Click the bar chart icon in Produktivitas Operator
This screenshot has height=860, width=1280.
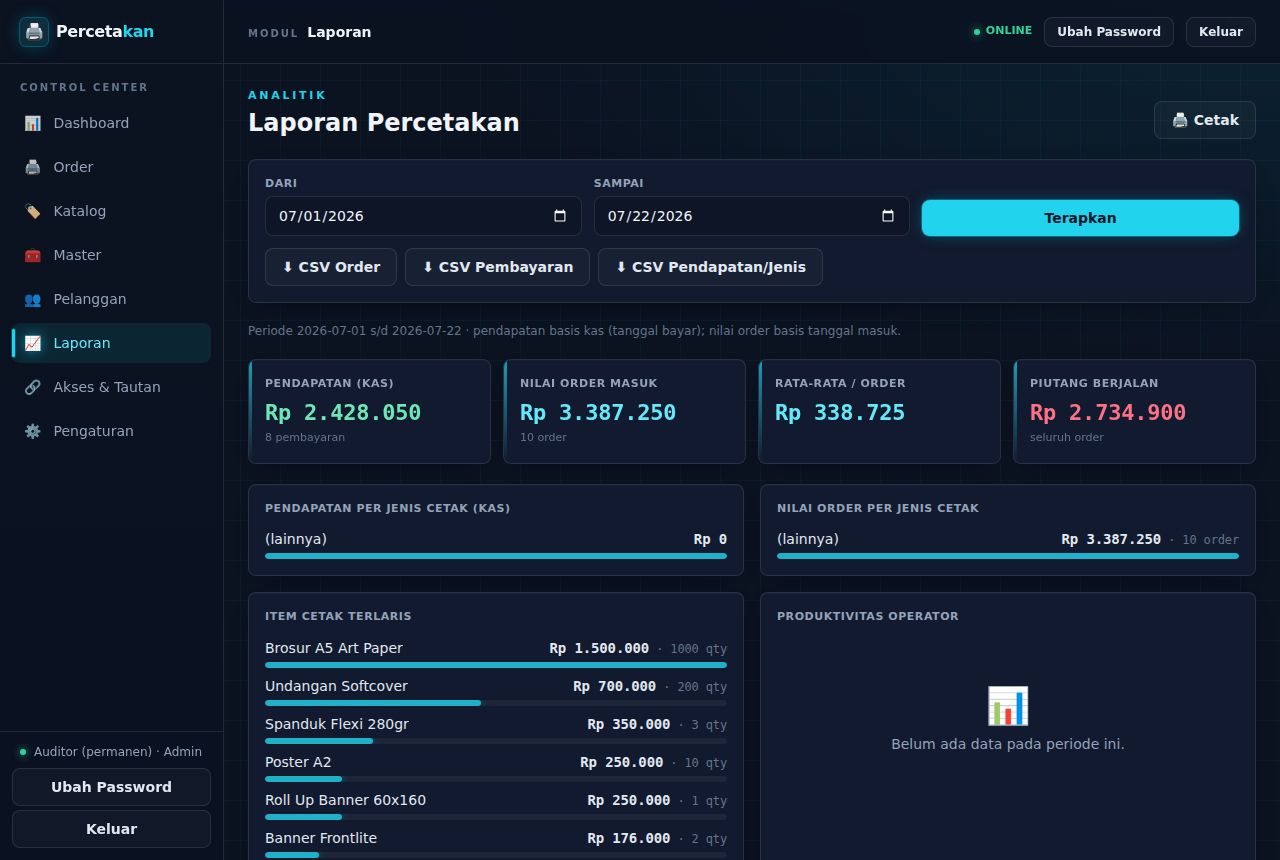pyautogui.click(x=1008, y=706)
